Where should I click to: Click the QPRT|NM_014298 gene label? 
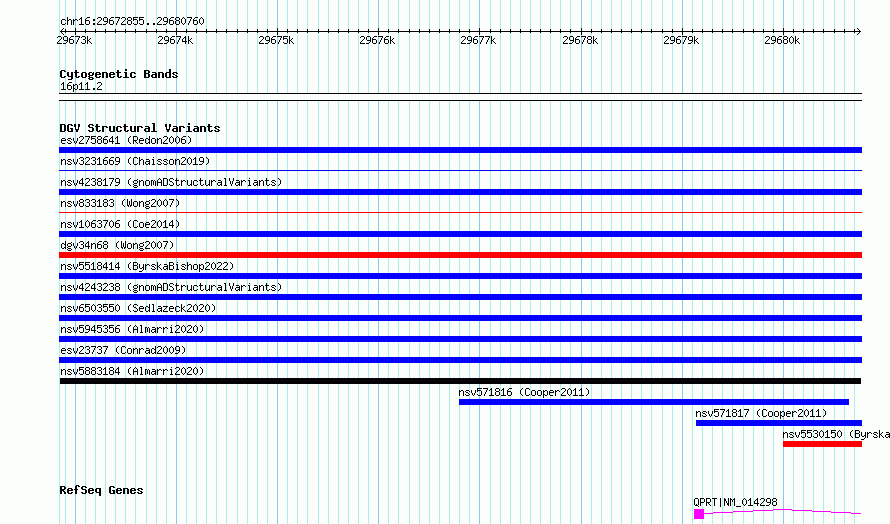pos(735,502)
